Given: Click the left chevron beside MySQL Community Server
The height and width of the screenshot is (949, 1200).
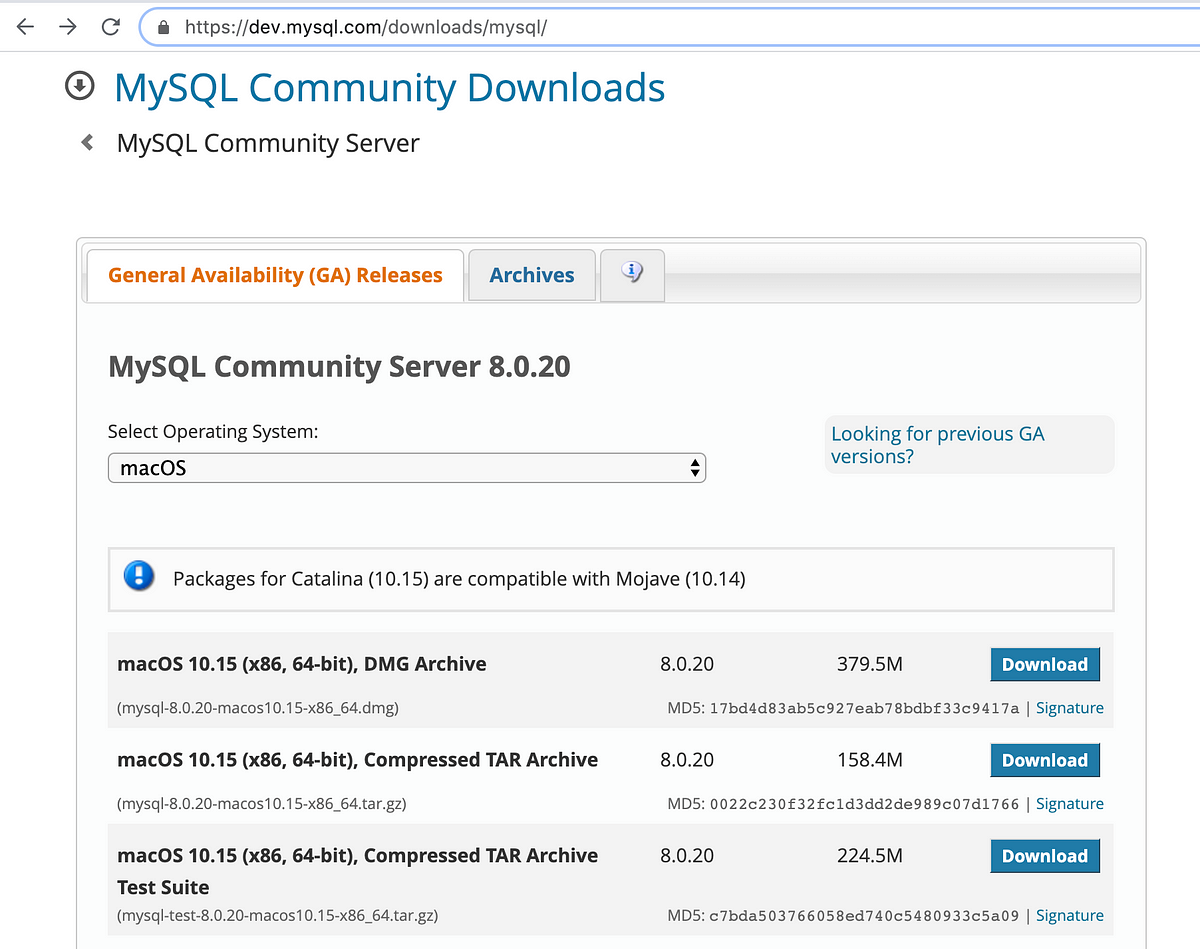Looking at the screenshot, I should coord(87,143).
